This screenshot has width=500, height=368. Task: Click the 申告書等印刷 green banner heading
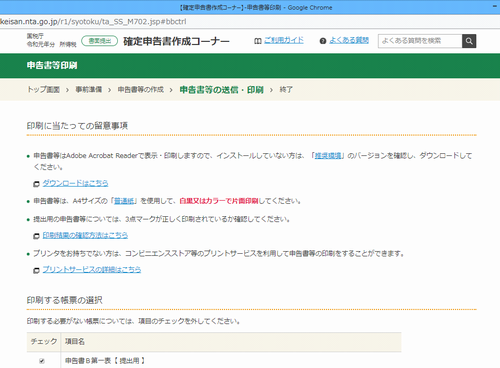52,65
